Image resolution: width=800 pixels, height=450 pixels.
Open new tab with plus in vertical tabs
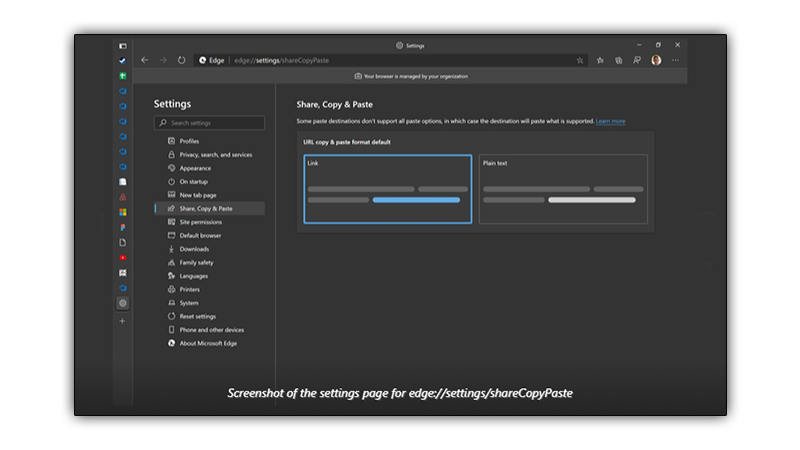pos(123,321)
